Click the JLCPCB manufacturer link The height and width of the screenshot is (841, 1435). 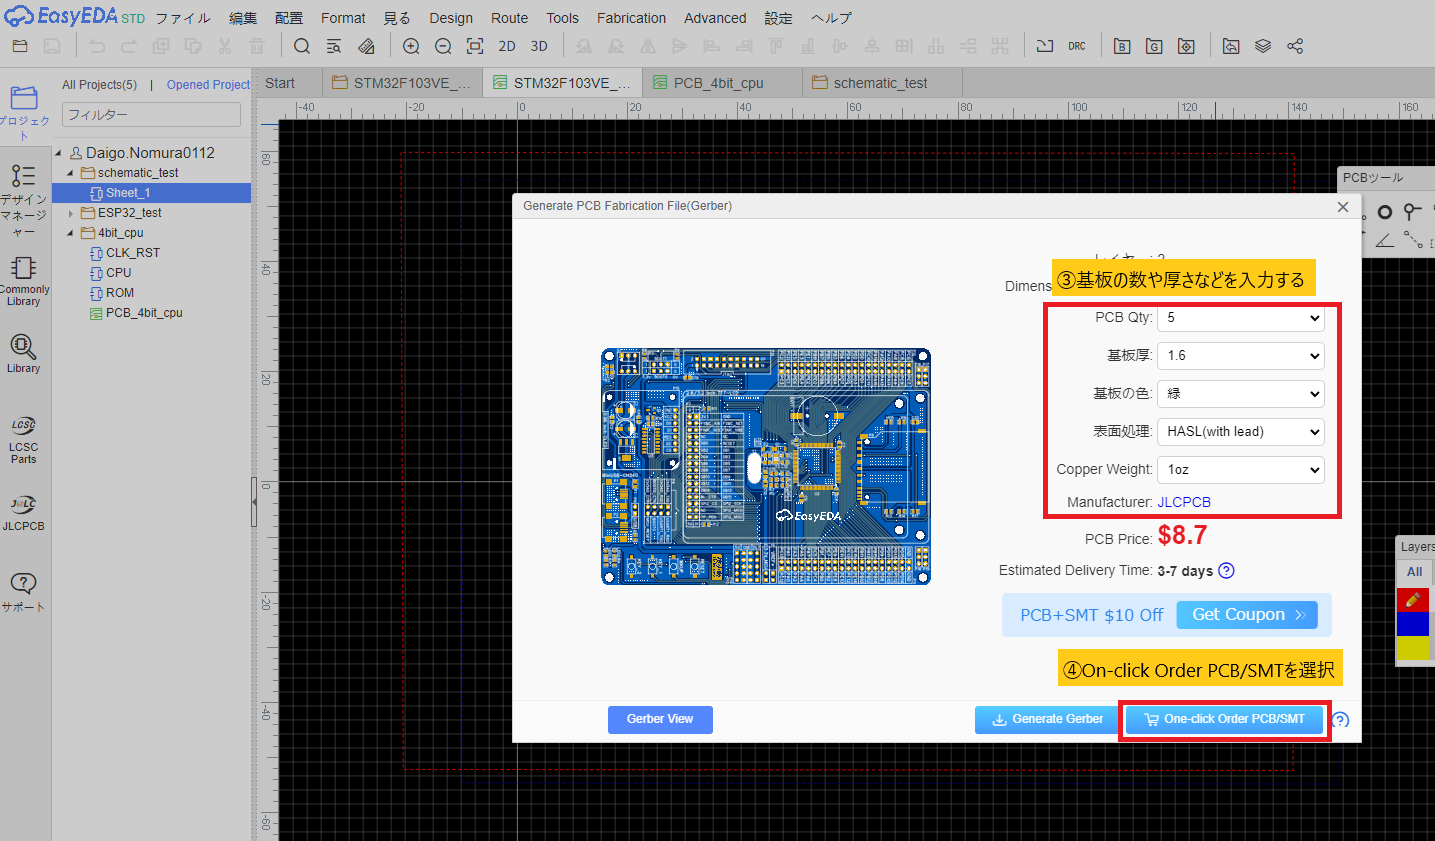tap(1184, 501)
